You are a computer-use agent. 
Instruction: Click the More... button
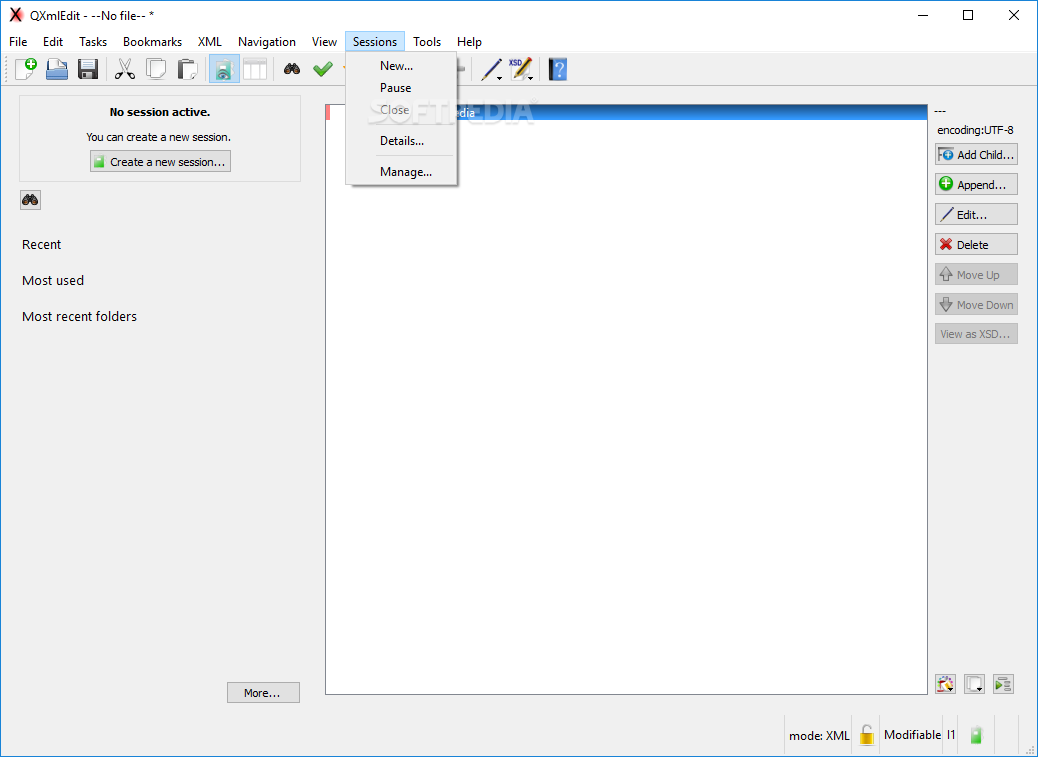[263, 693]
